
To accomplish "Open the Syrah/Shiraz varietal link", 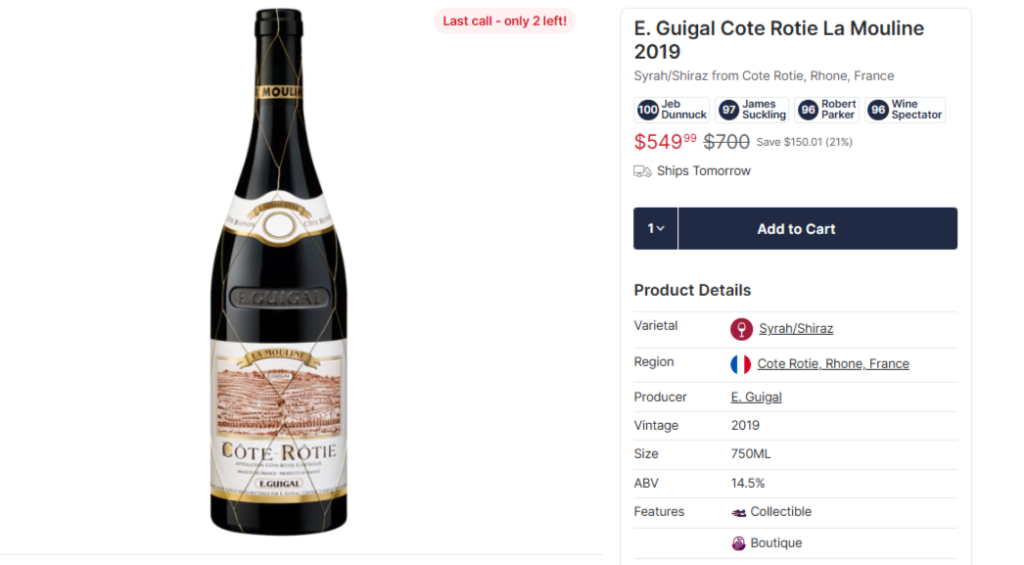I will [x=796, y=329].
